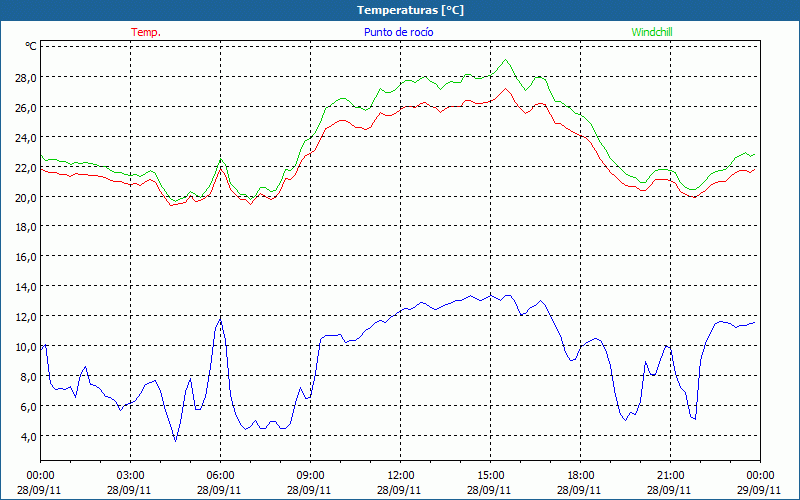Click the '10,0' y-axis value
This screenshot has width=800, height=500.
[x=26, y=347]
